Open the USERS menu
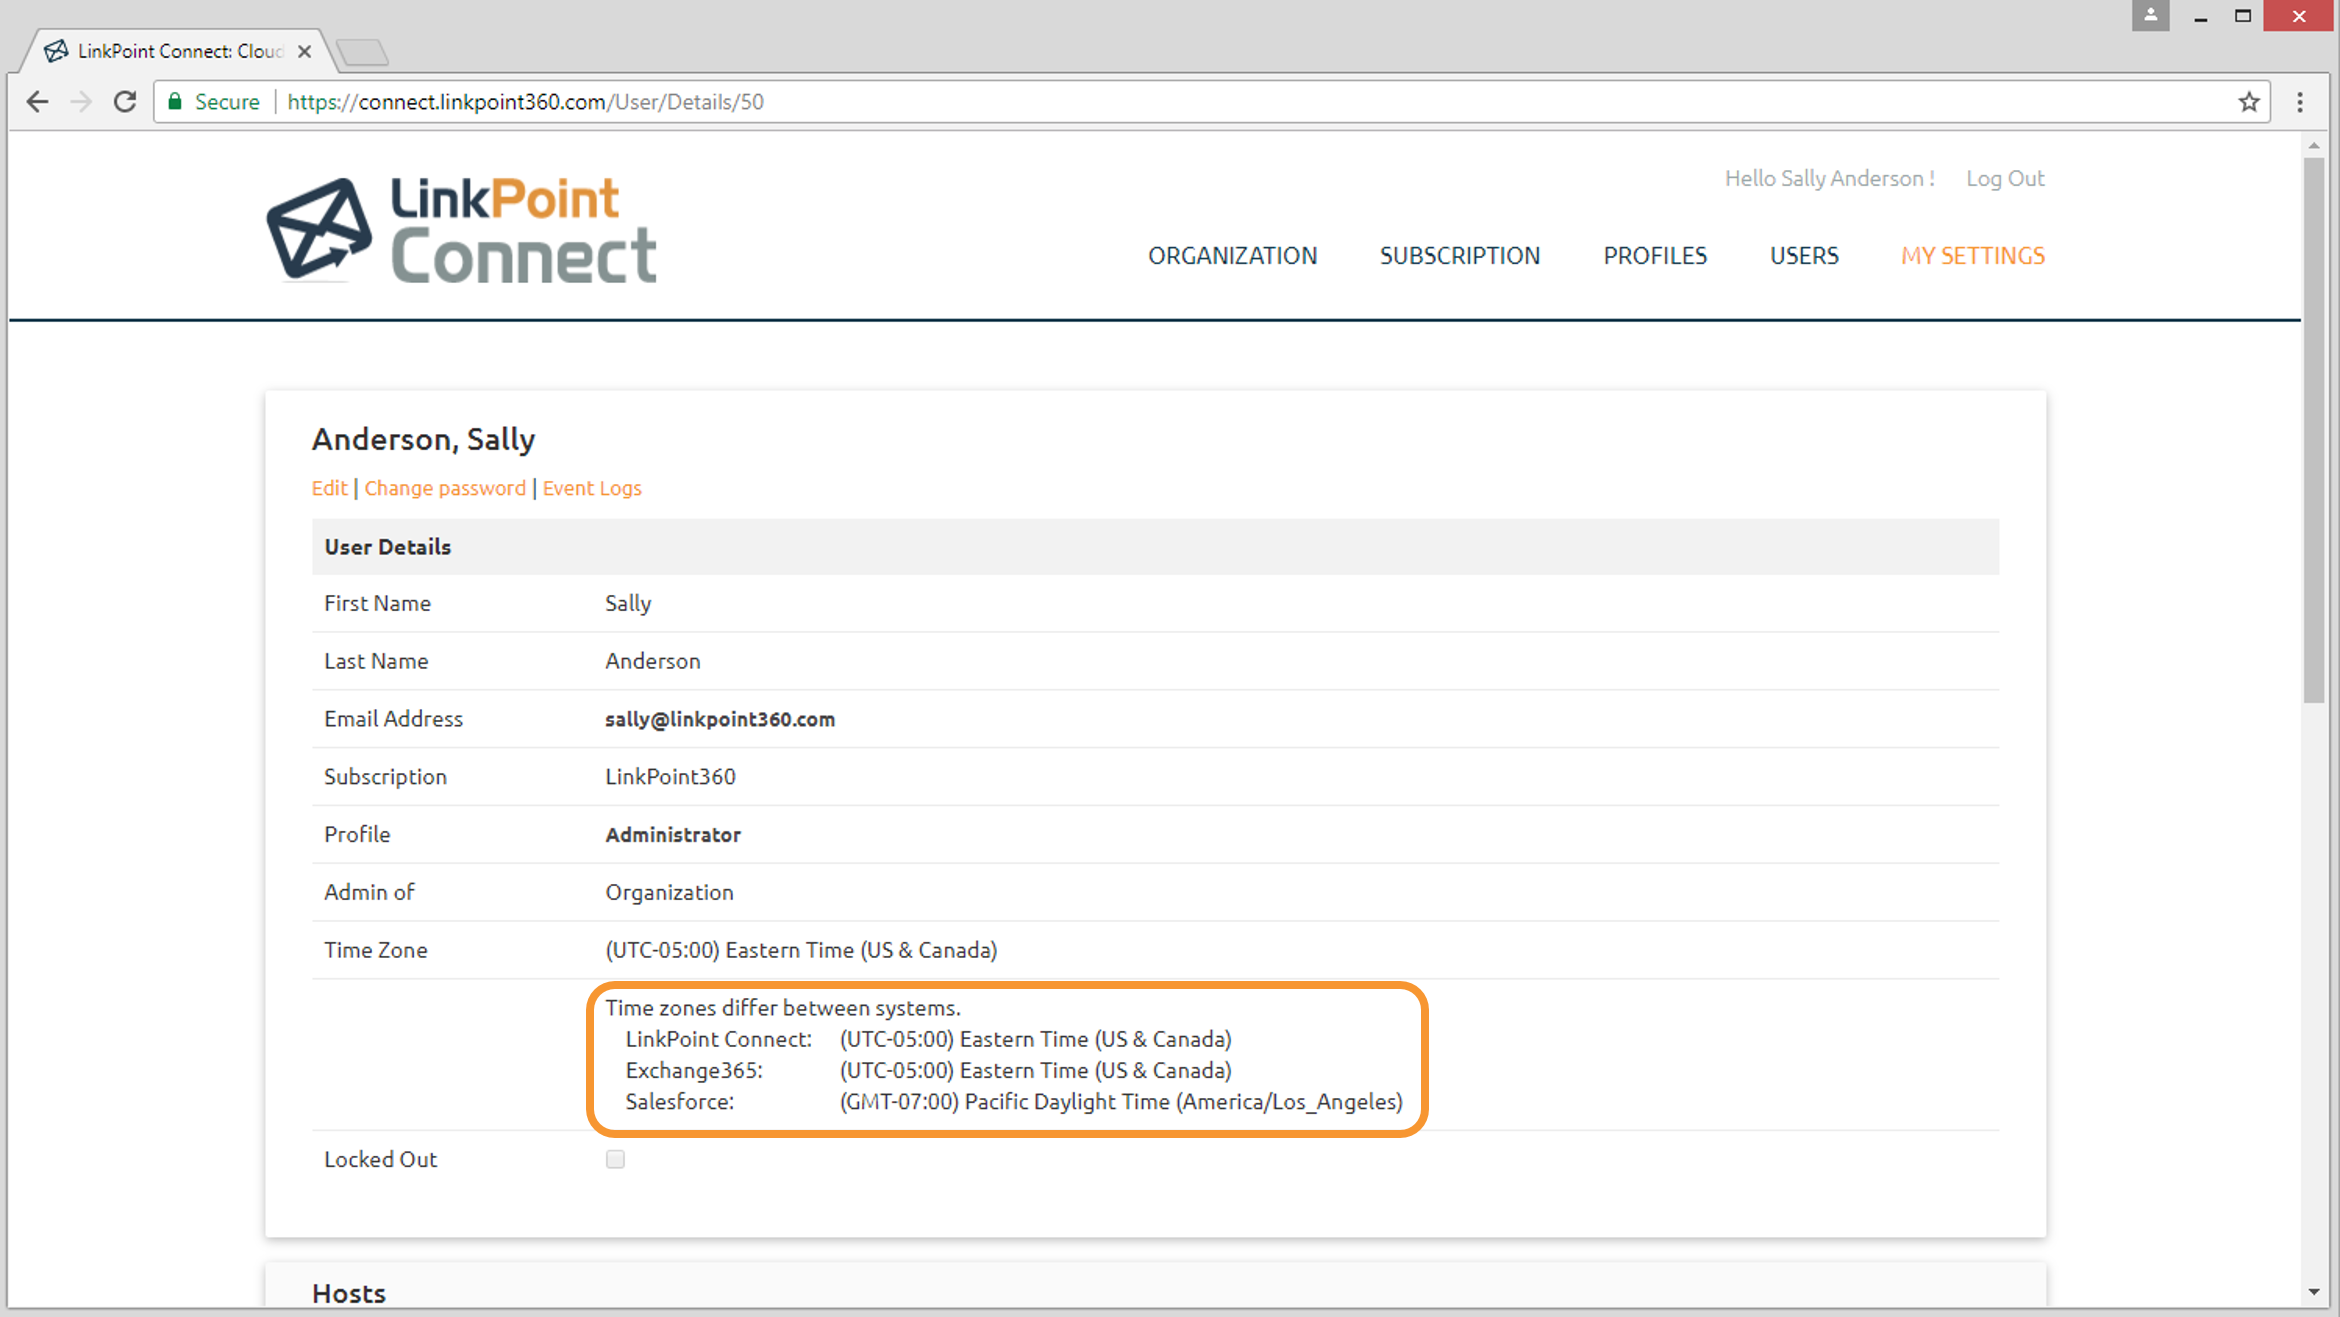This screenshot has height=1317, width=2340. pyautogui.click(x=1804, y=256)
